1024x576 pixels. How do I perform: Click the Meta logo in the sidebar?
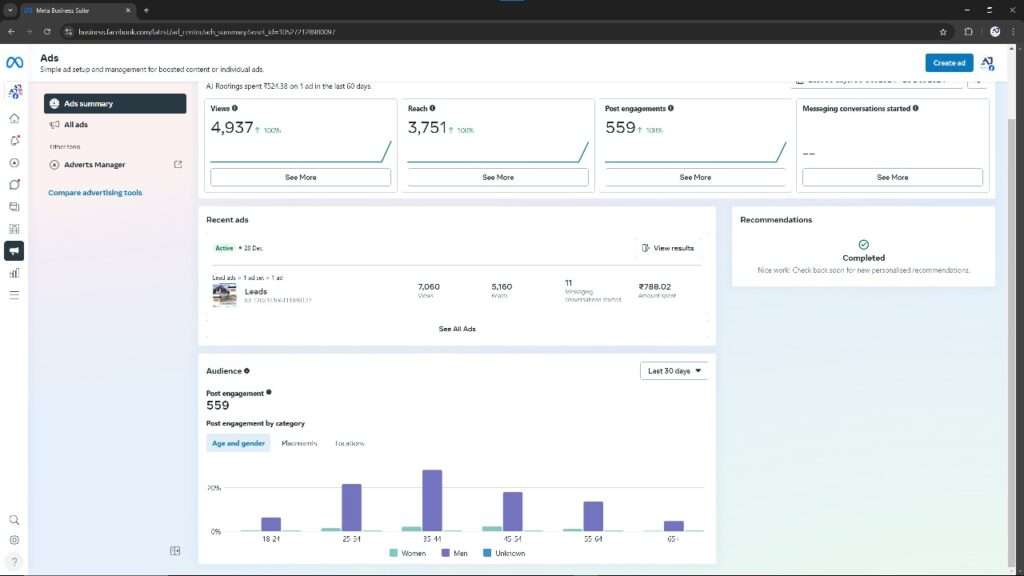(14, 63)
